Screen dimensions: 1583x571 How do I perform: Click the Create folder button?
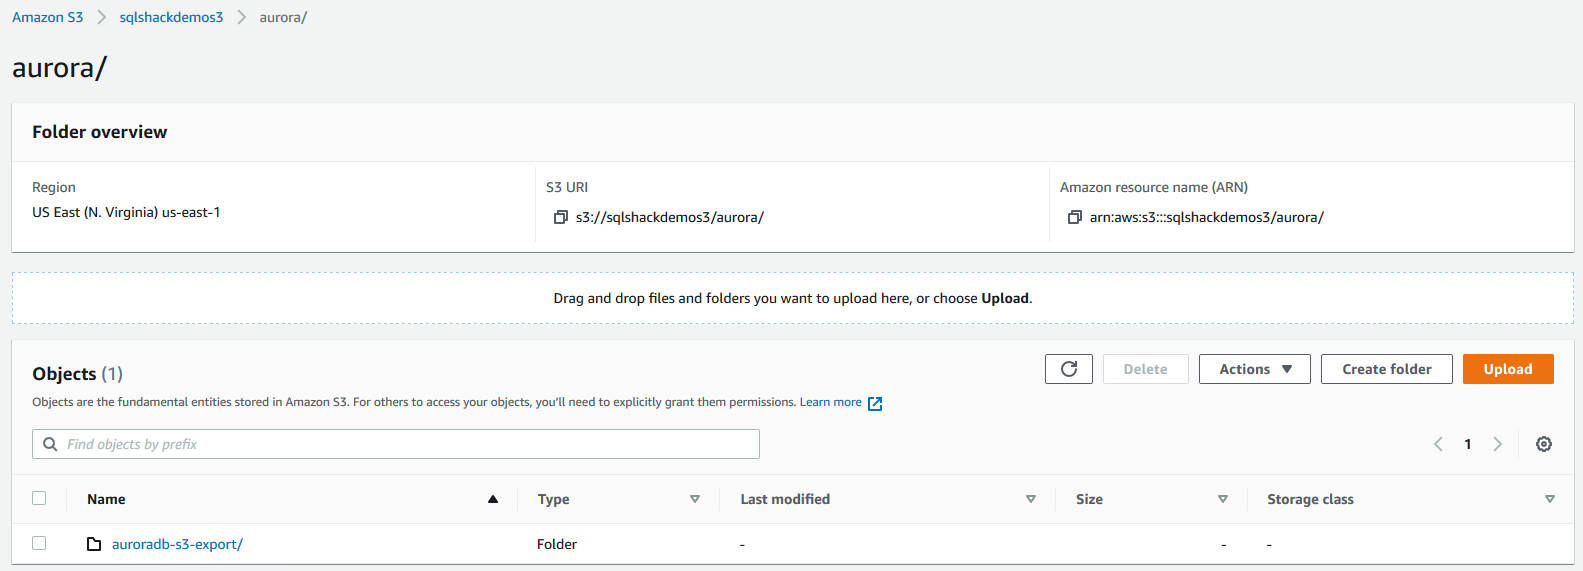pos(1386,369)
